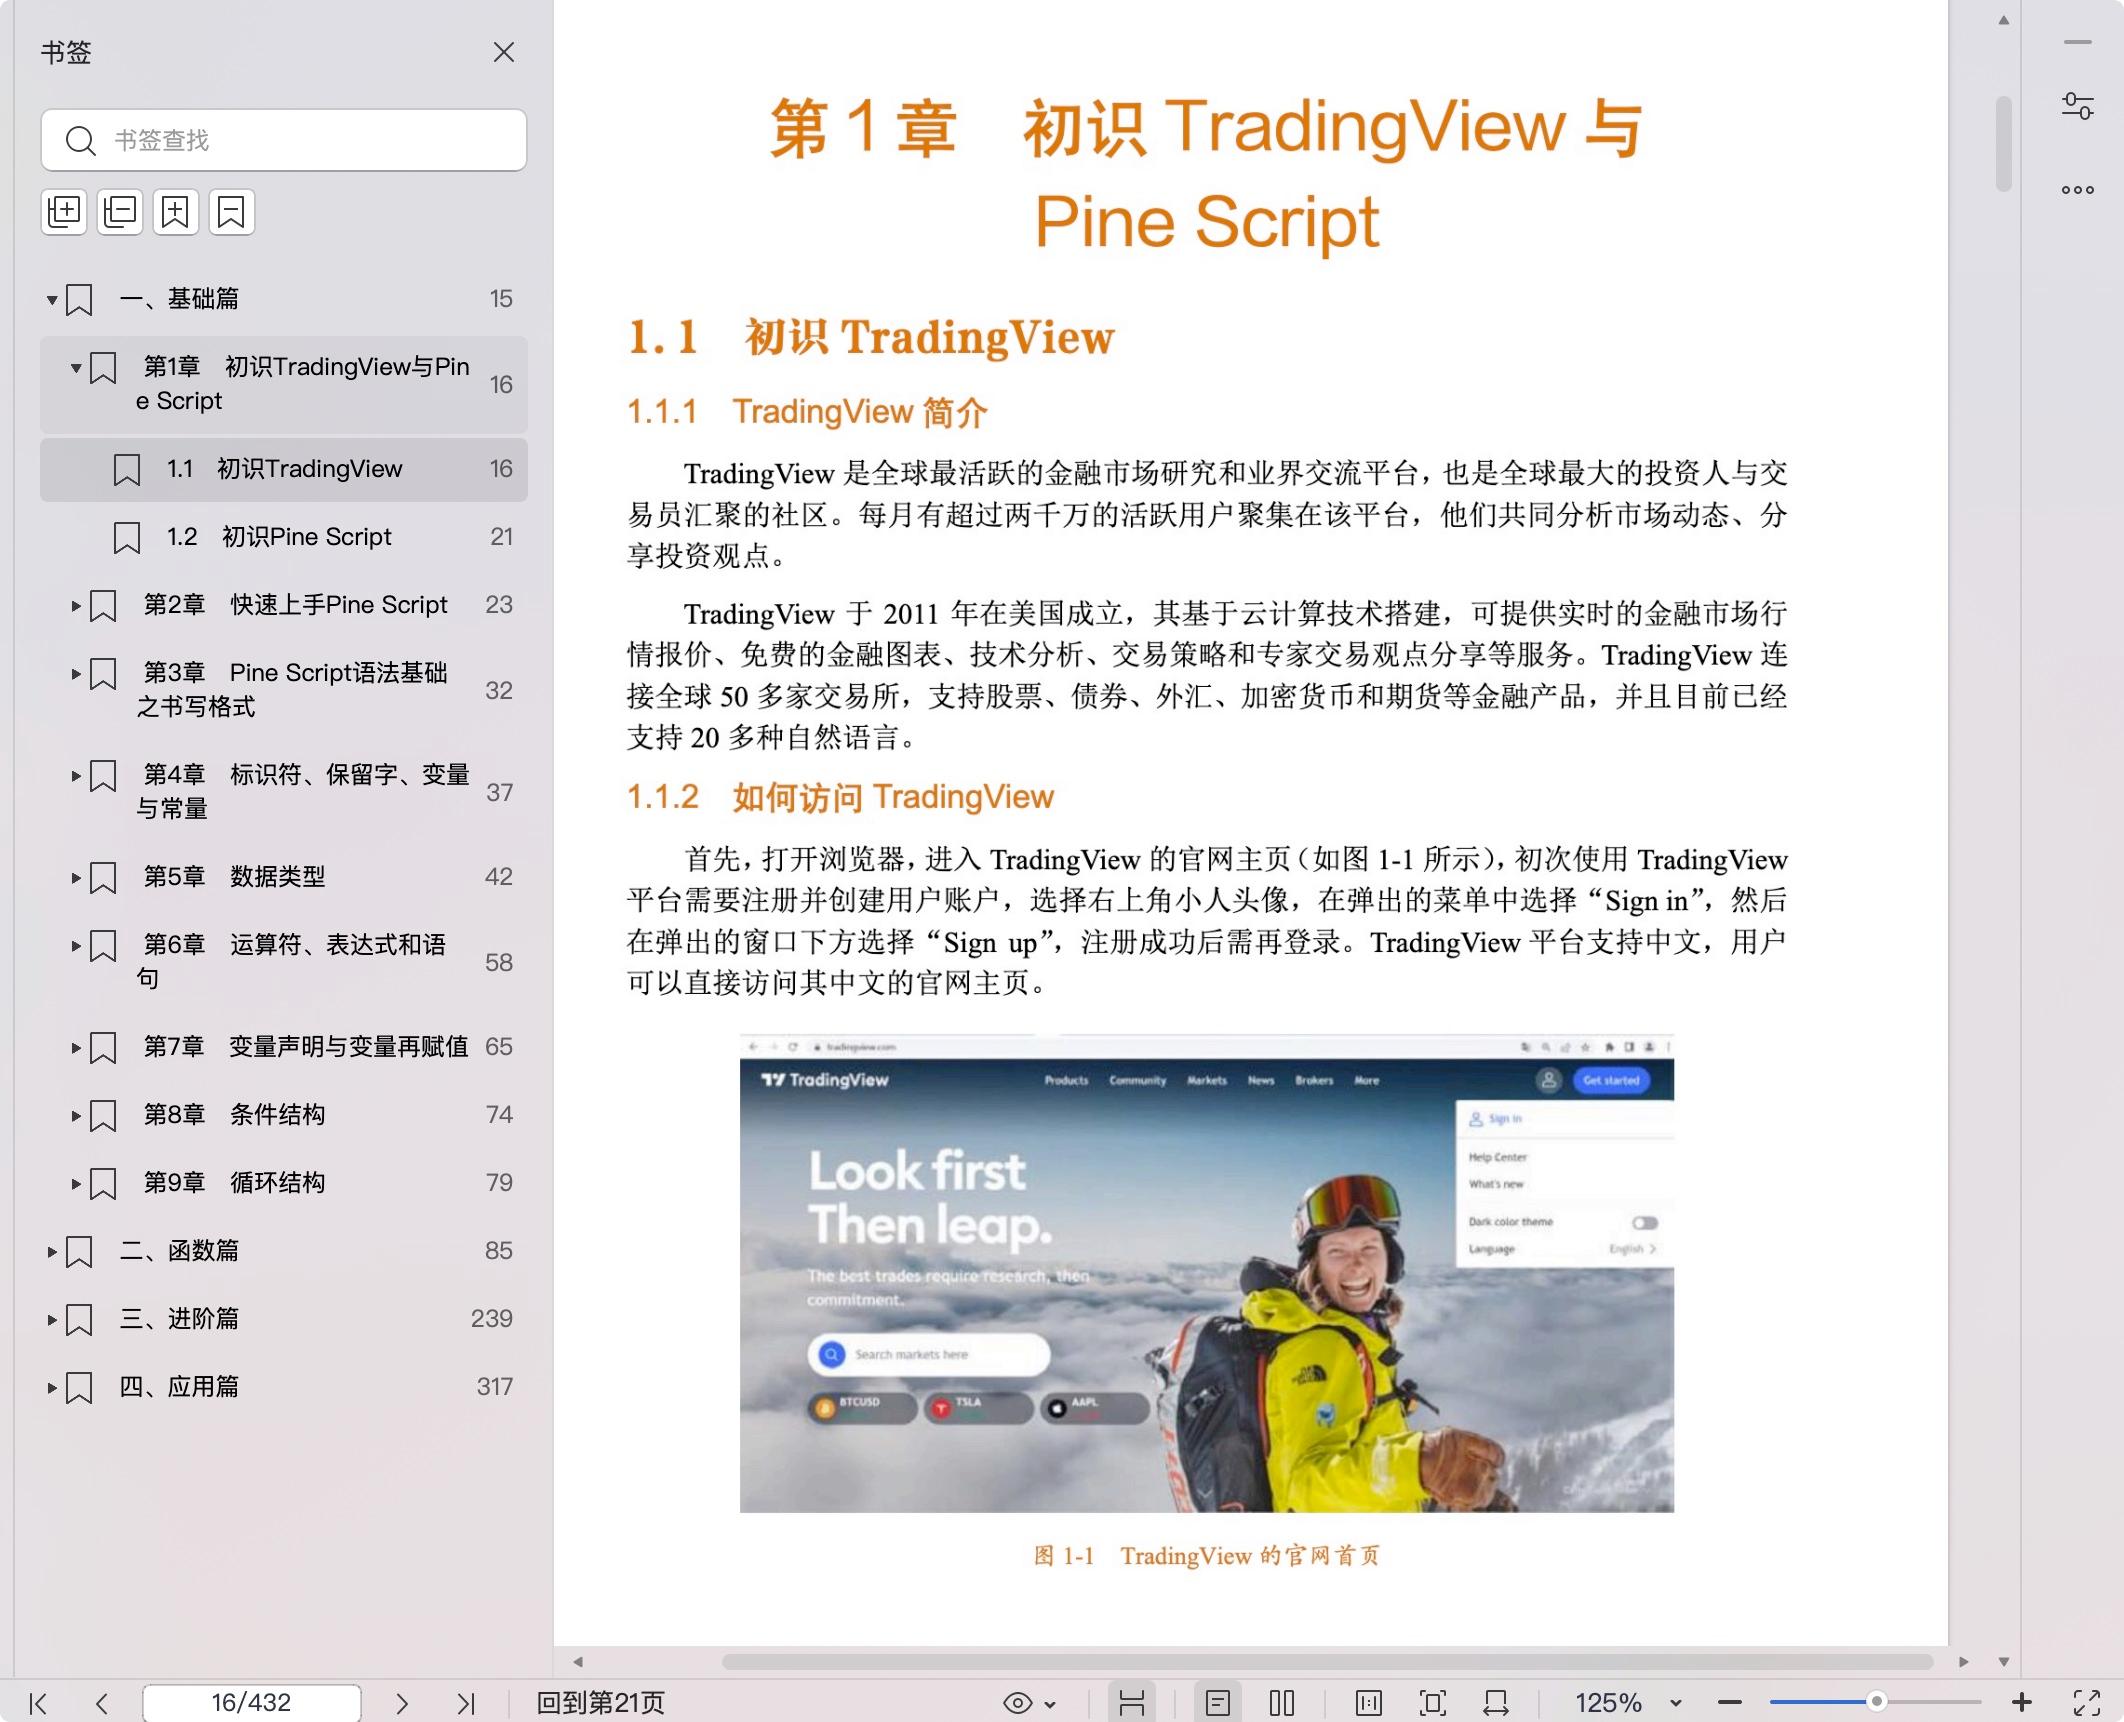Click scroll up arrow
The width and height of the screenshot is (2124, 1722).
pos(2003,21)
